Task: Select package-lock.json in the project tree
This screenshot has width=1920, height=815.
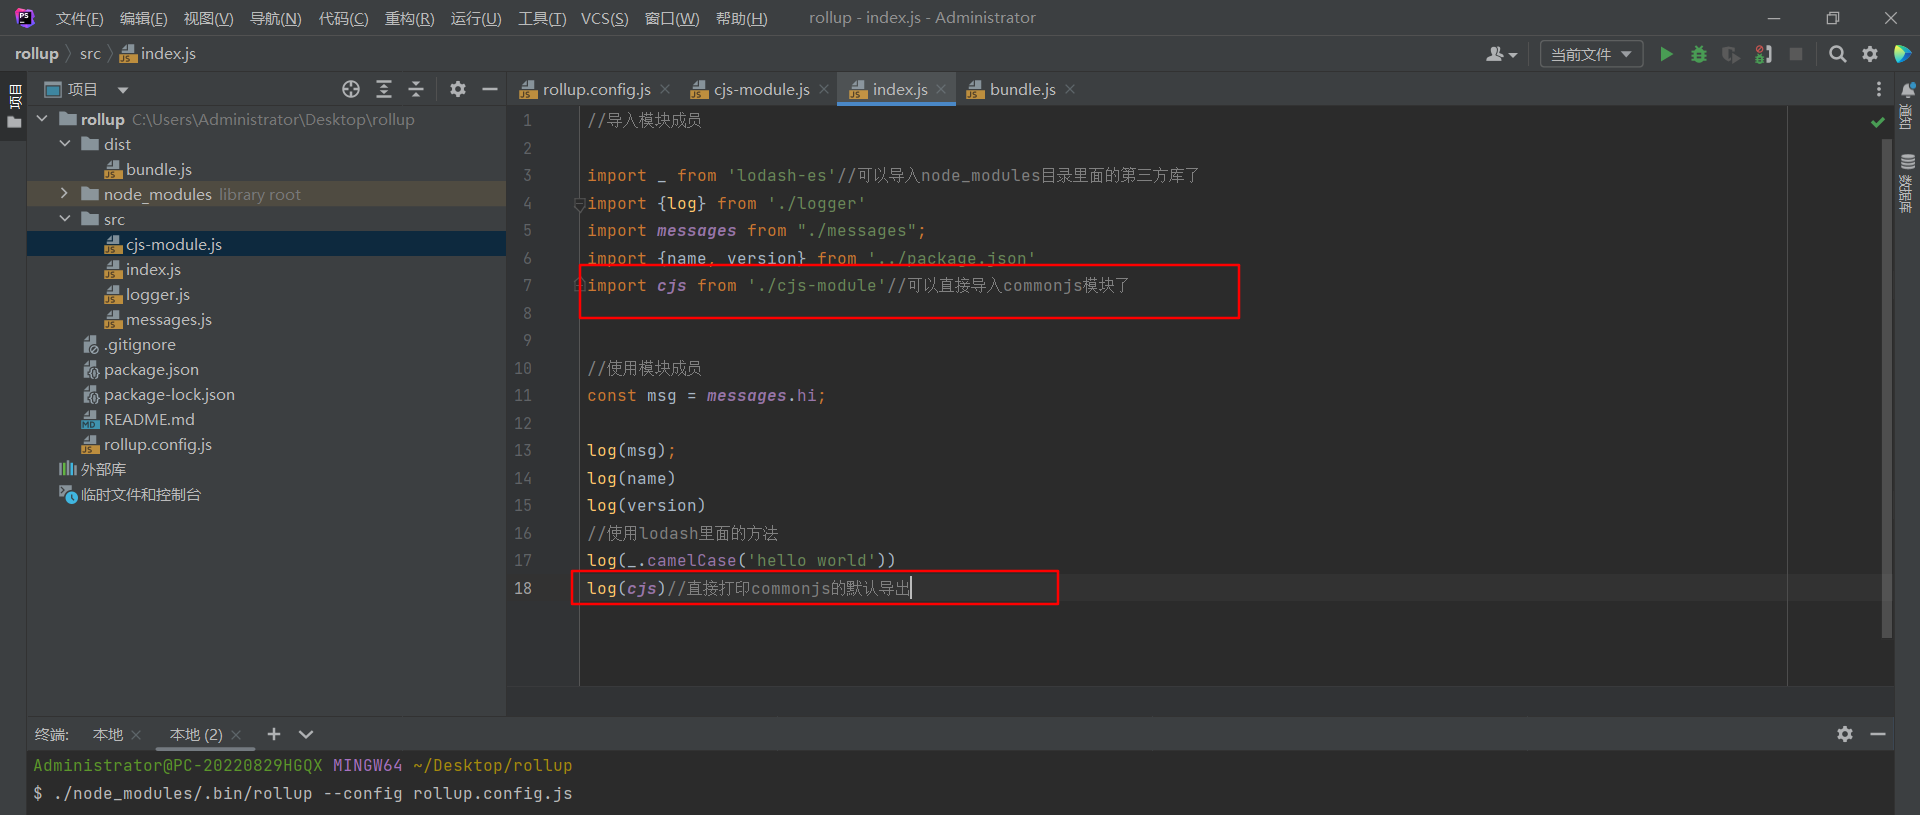Action: pos(158,394)
